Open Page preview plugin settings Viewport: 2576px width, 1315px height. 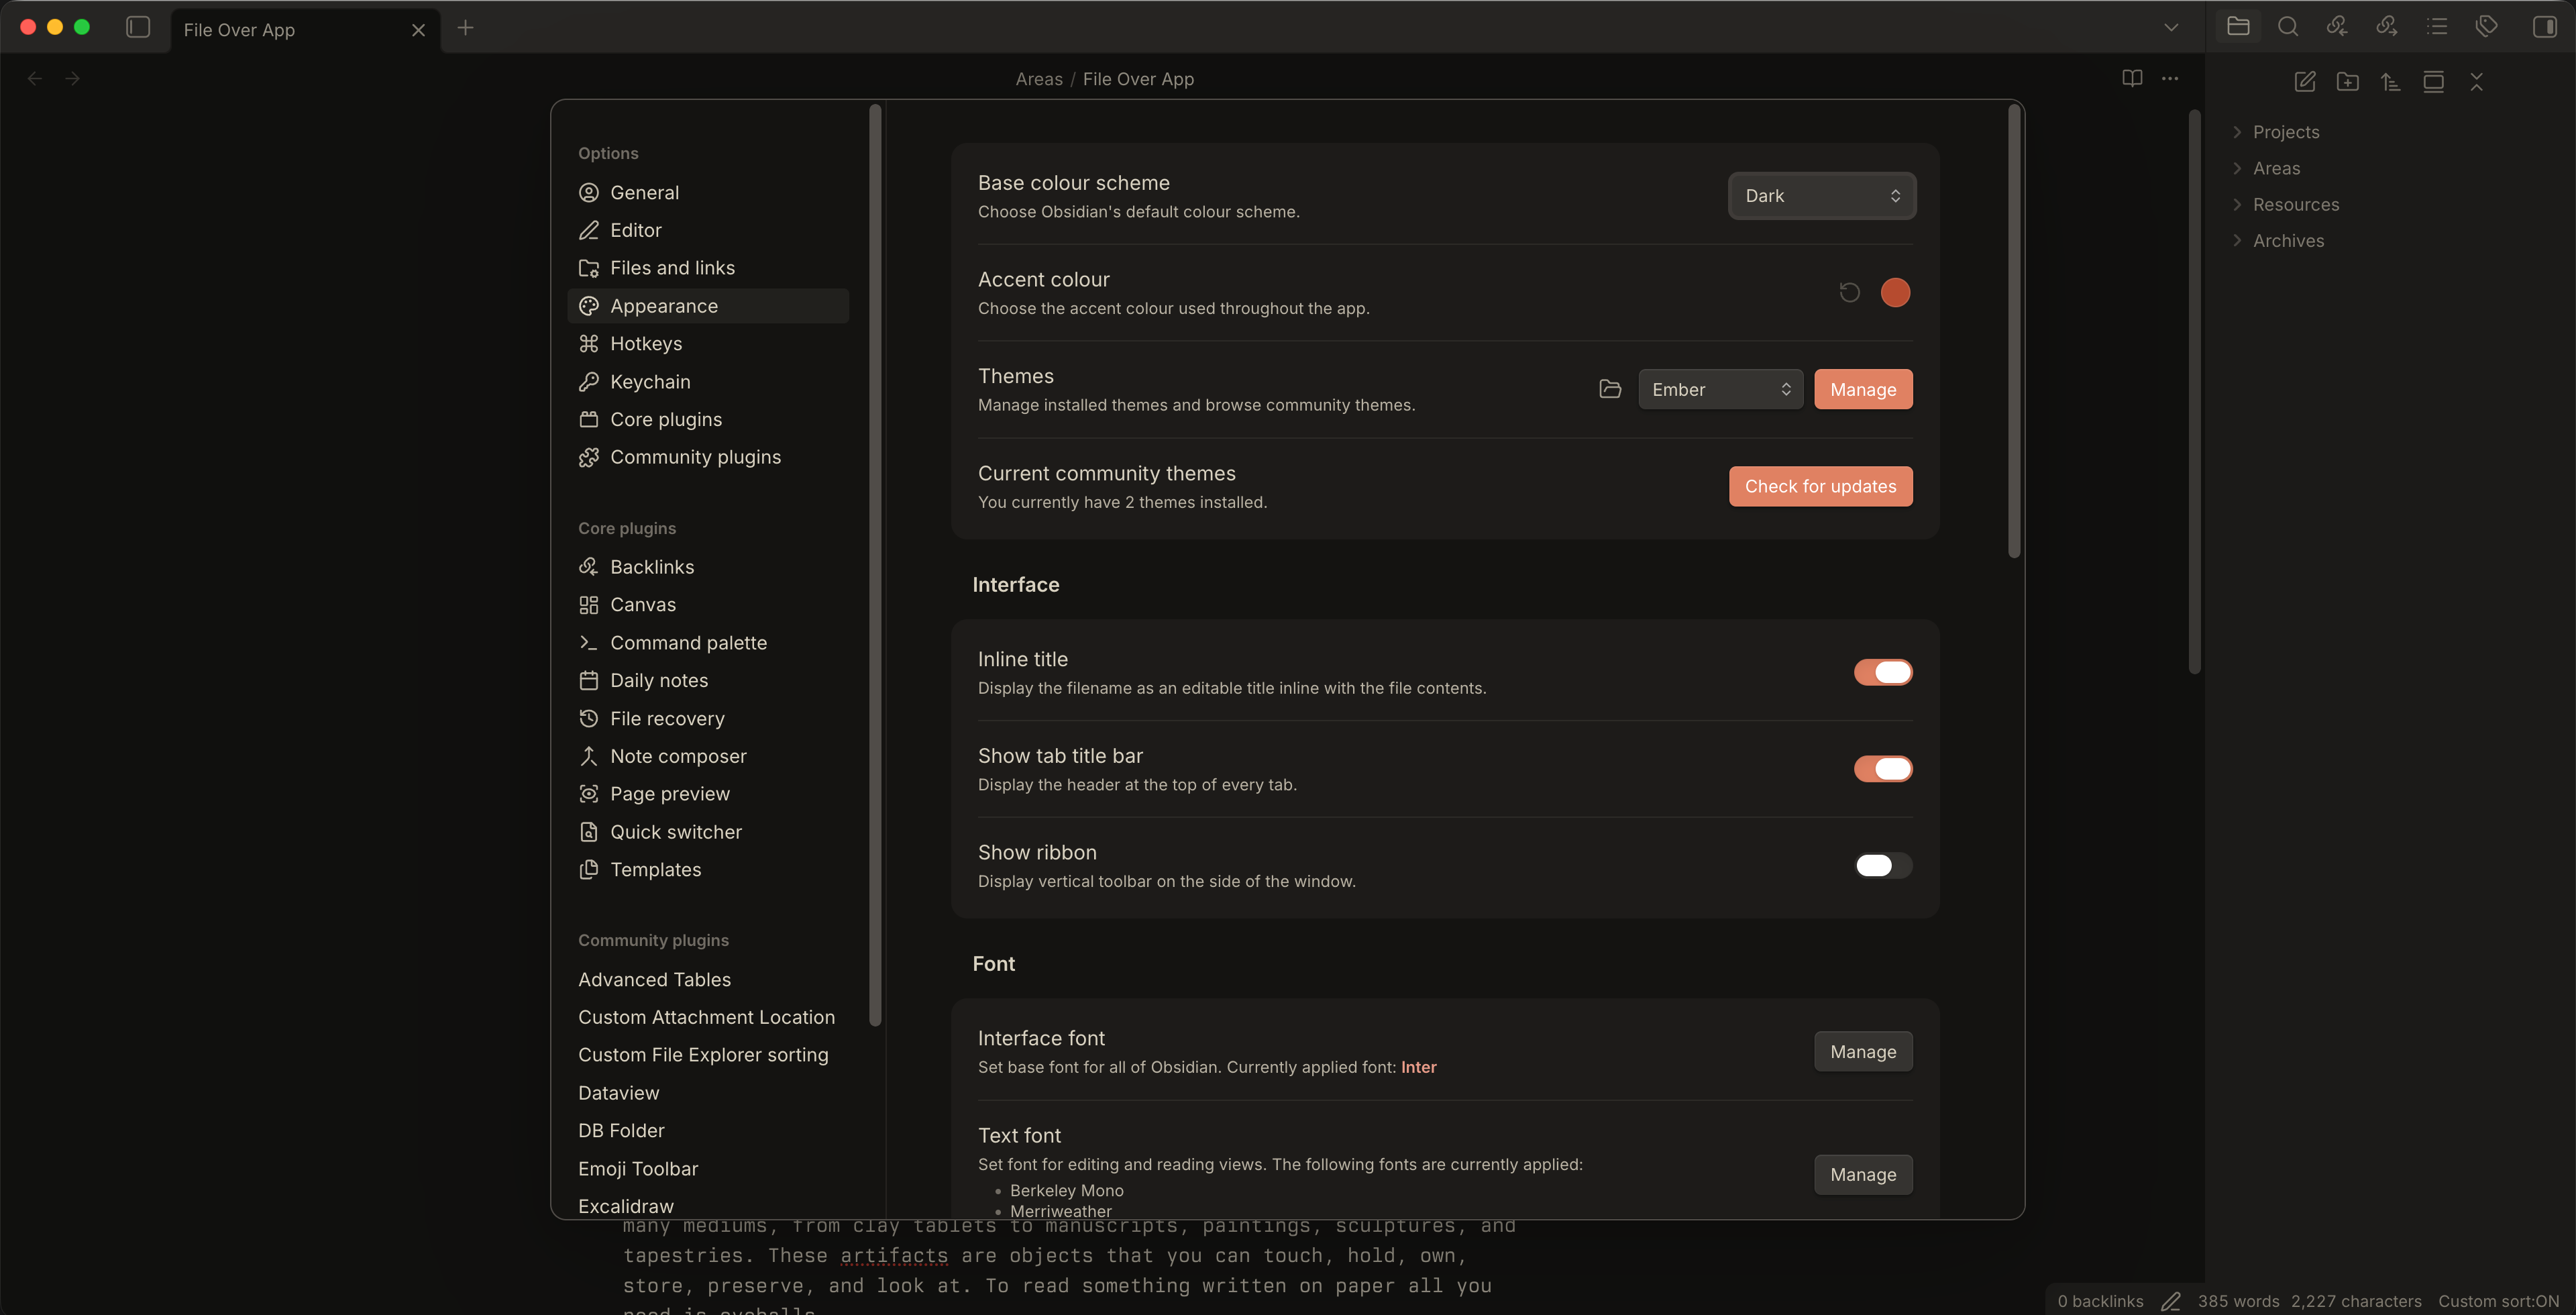pyautogui.click(x=708, y=793)
